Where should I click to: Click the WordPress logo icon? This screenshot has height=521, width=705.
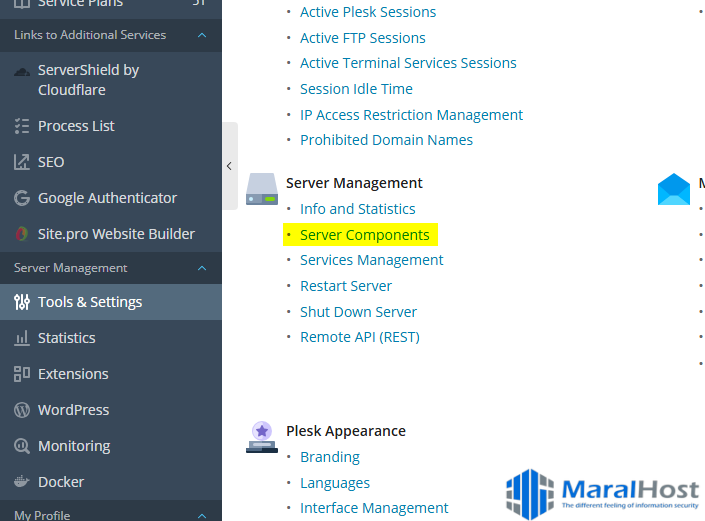tap(21, 410)
